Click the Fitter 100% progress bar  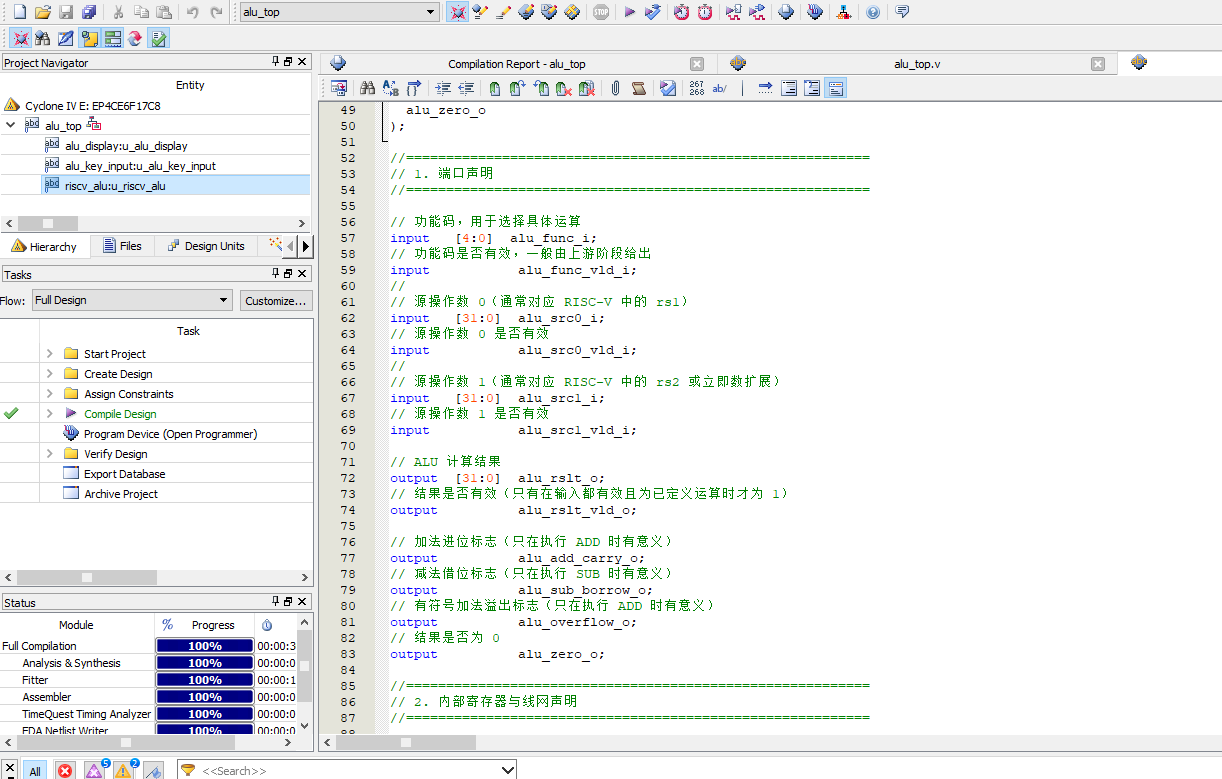pos(204,680)
